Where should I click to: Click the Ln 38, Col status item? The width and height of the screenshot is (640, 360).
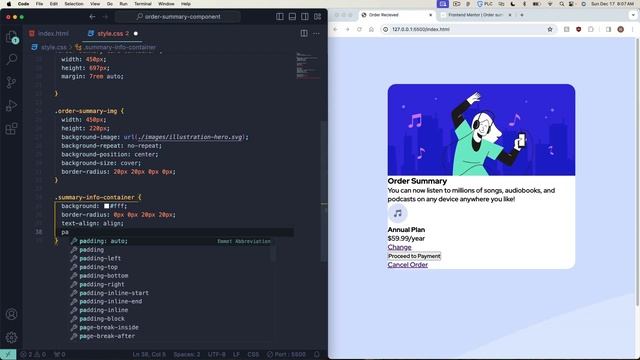click(x=149, y=354)
